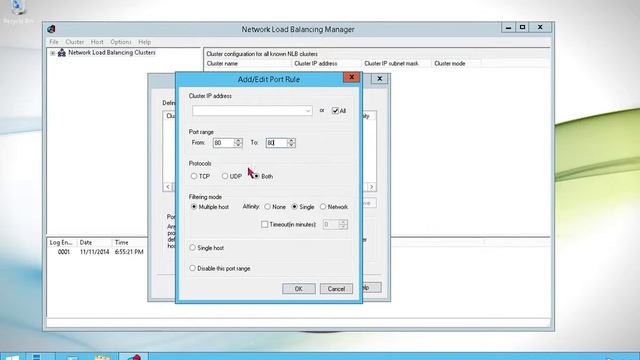The image size is (640, 360).
Task: Select the UDP protocol option
Action: coord(225,176)
